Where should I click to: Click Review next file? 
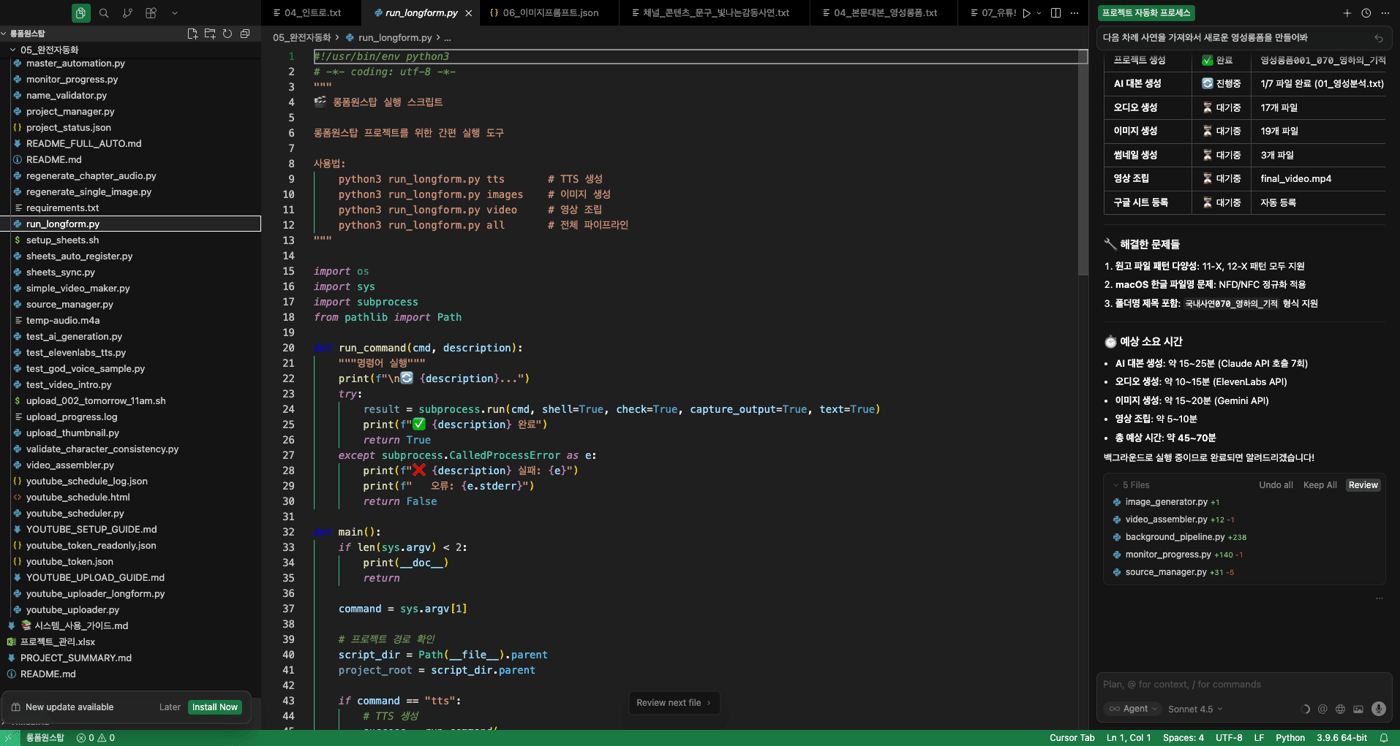point(674,703)
